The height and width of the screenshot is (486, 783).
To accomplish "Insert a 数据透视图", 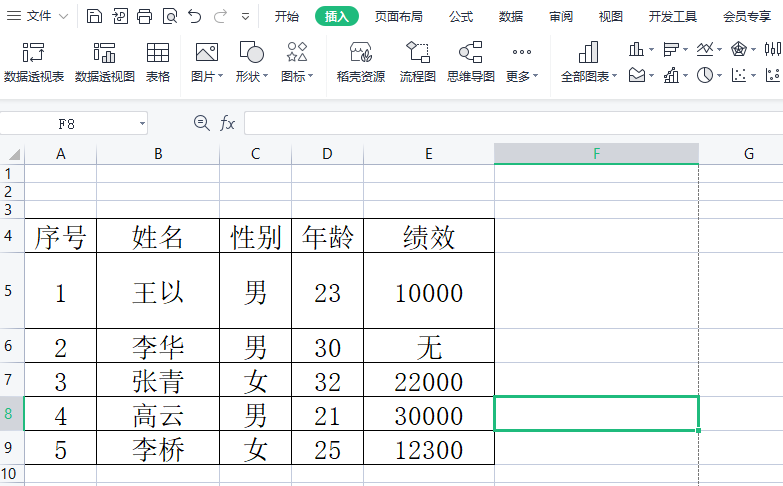I will click(x=105, y=62).
